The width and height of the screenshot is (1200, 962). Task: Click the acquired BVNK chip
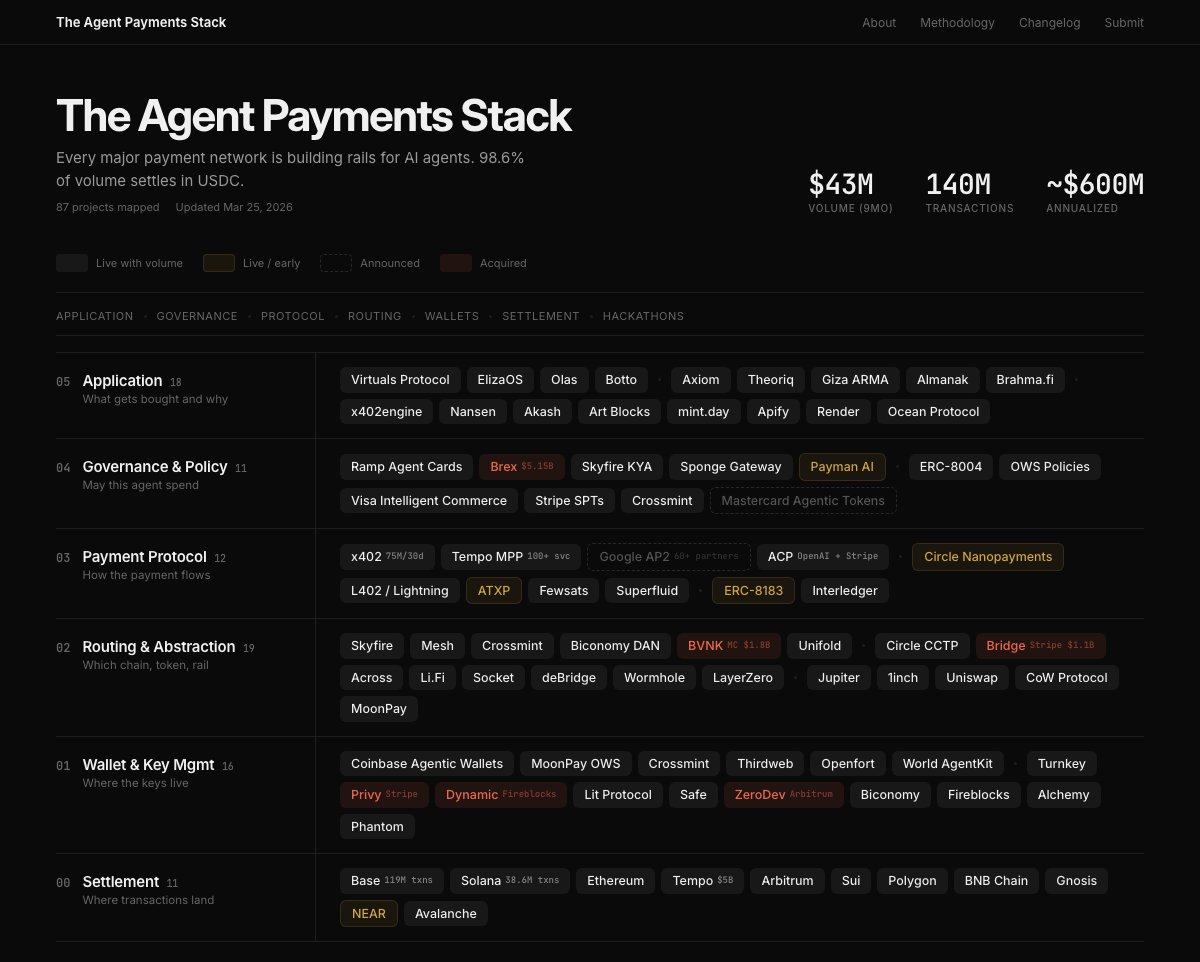(729, 646)
